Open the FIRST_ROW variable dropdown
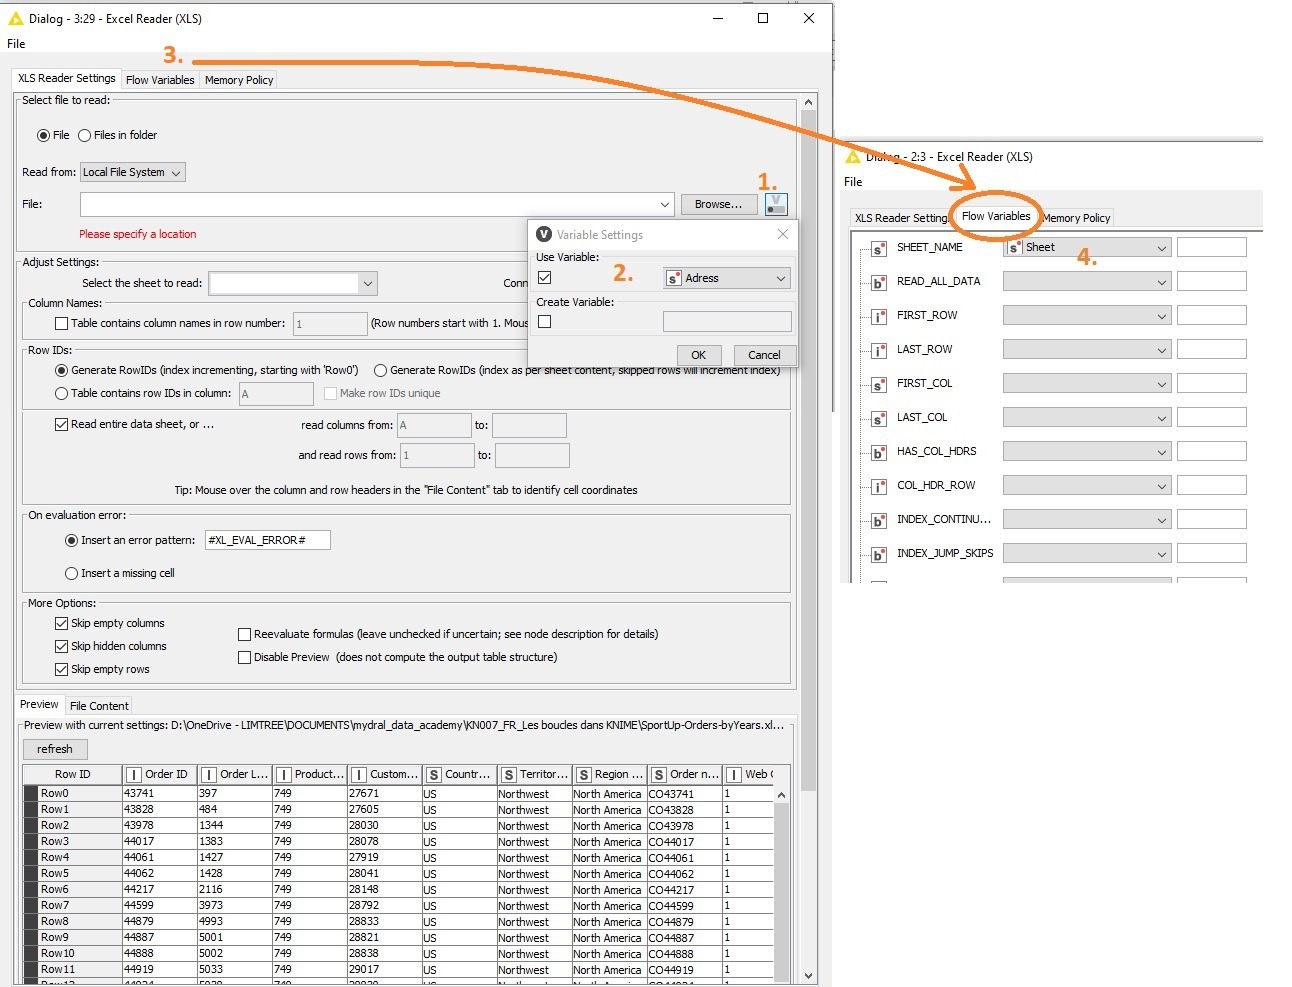The height and width of the screenshot is (987, 1292). 1087,315
